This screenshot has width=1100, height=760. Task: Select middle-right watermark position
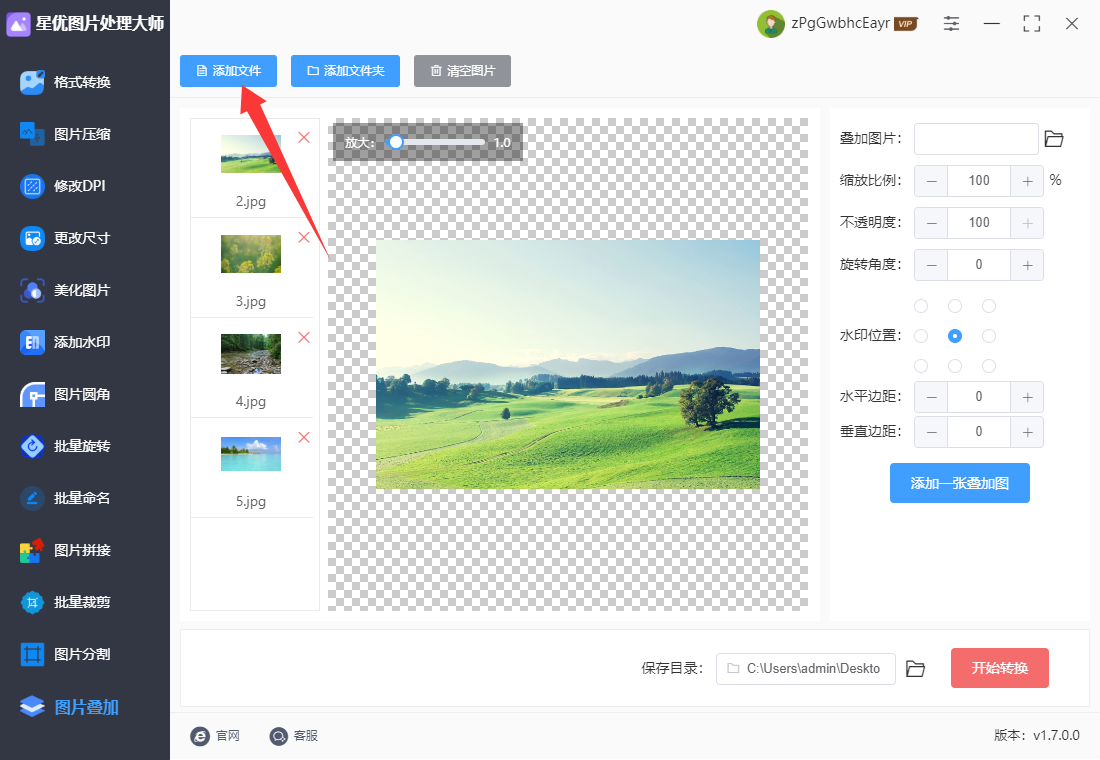(988, 336)
